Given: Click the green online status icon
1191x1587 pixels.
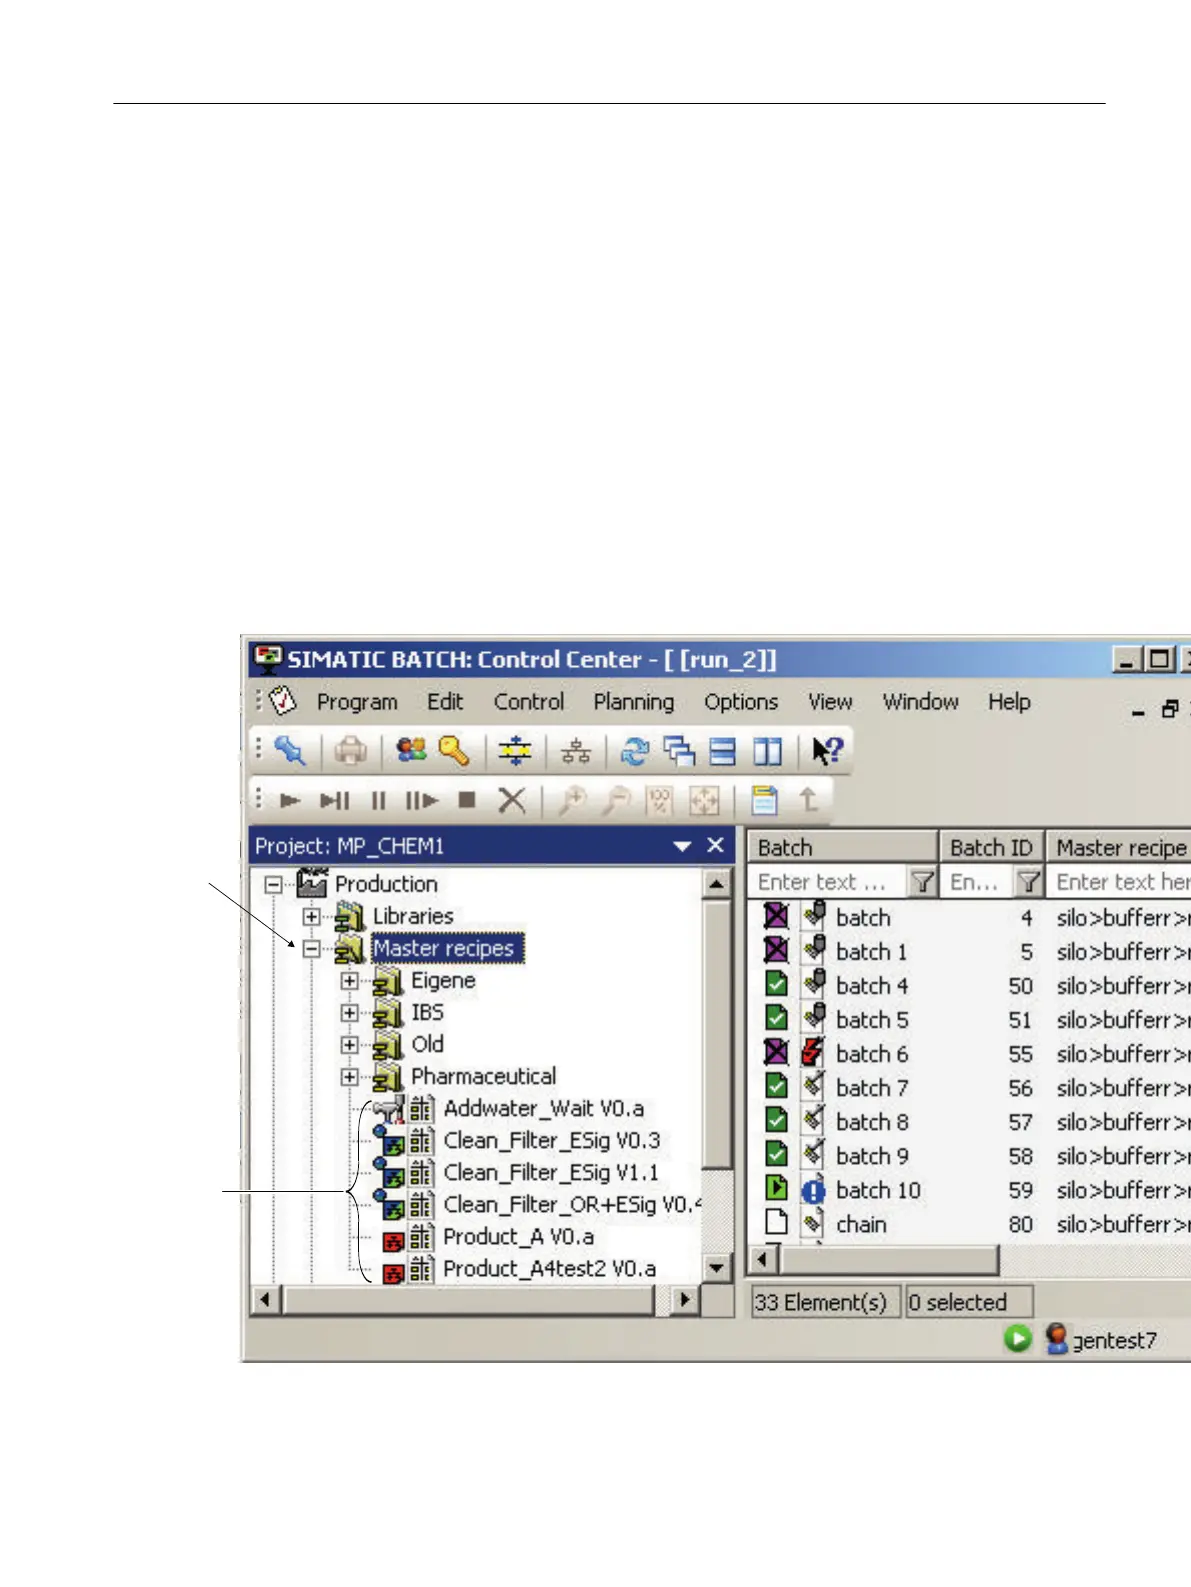Looking at the screenshot, I should click(1017, 1338).
